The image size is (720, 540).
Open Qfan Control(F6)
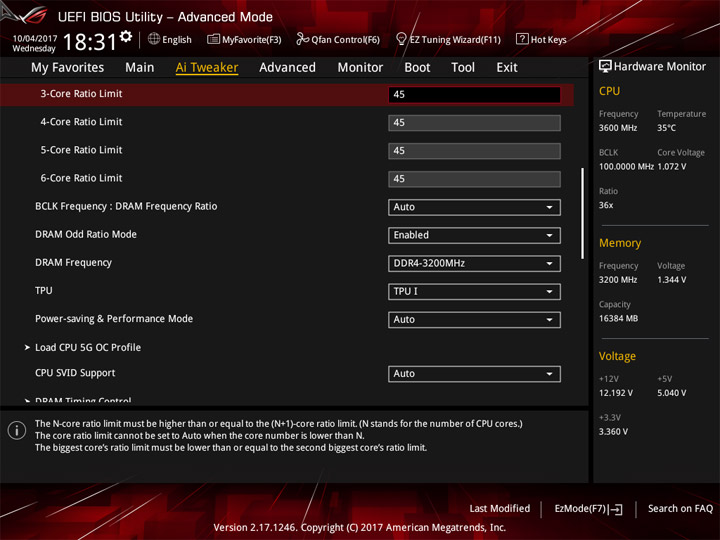tap(338, 39)
